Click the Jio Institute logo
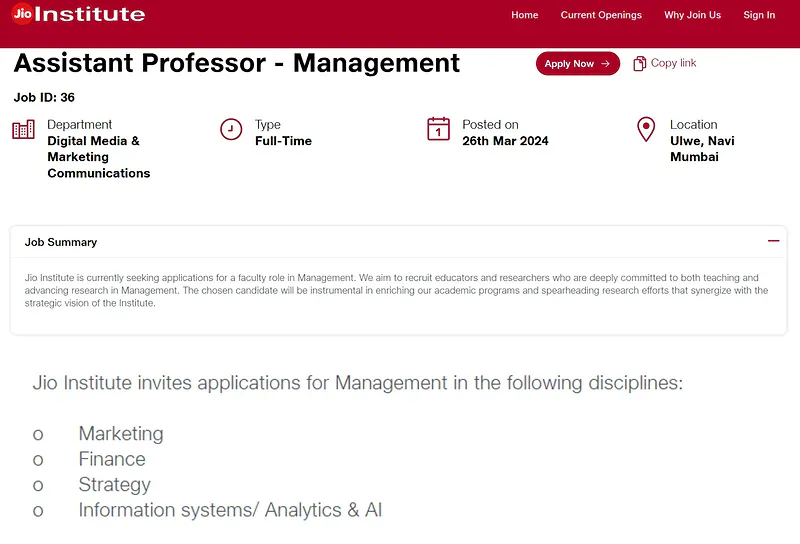This screenshot has height=544, width=800. tap(78, 14)
